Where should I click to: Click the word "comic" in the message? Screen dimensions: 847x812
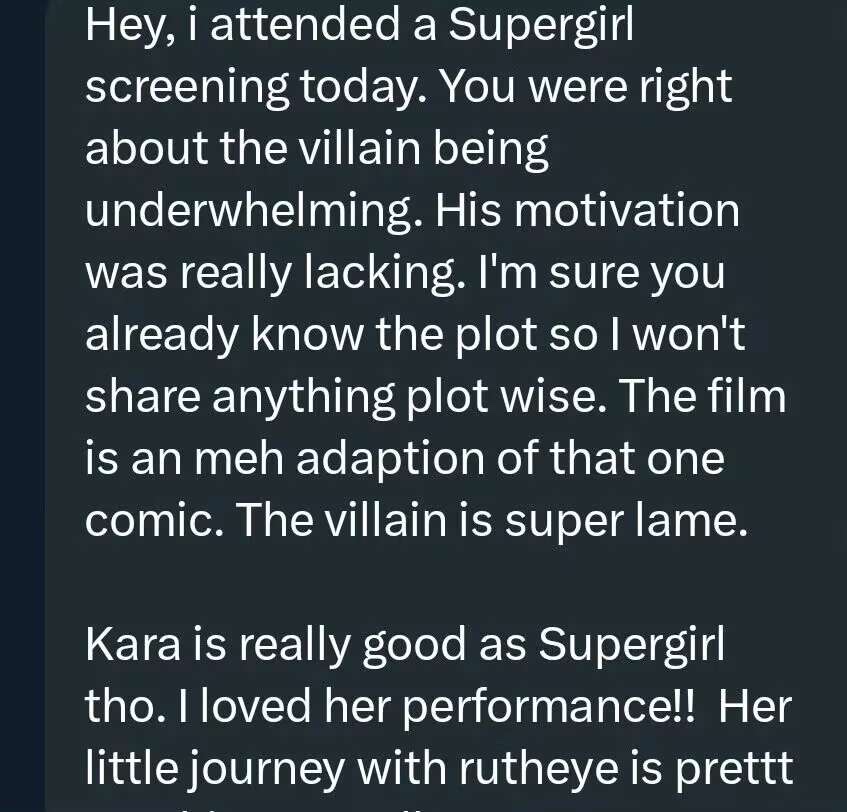tap(145, 521)
